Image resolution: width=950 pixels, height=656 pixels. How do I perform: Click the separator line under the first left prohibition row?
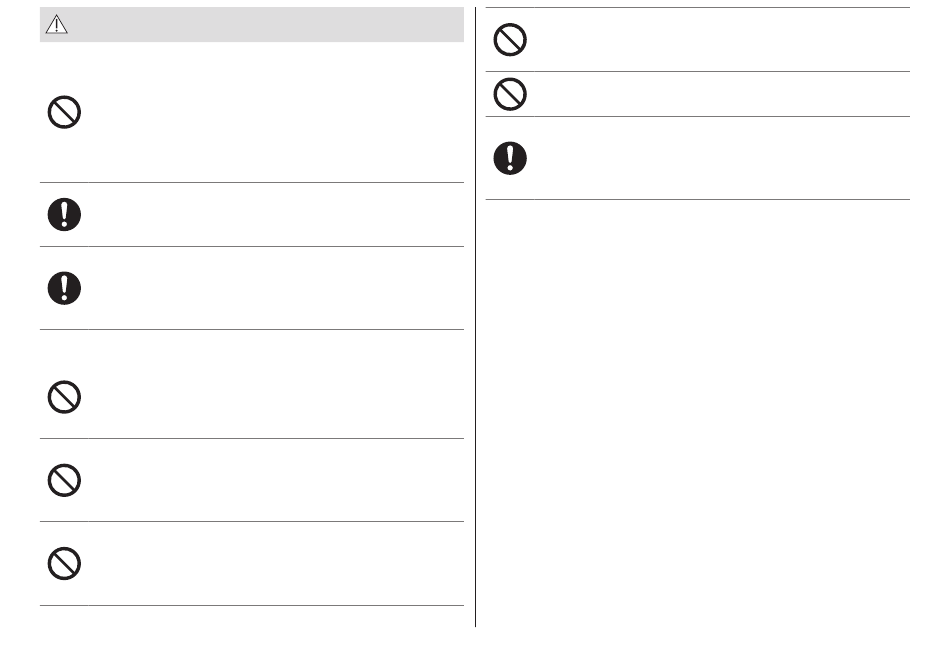click(252, 182)
